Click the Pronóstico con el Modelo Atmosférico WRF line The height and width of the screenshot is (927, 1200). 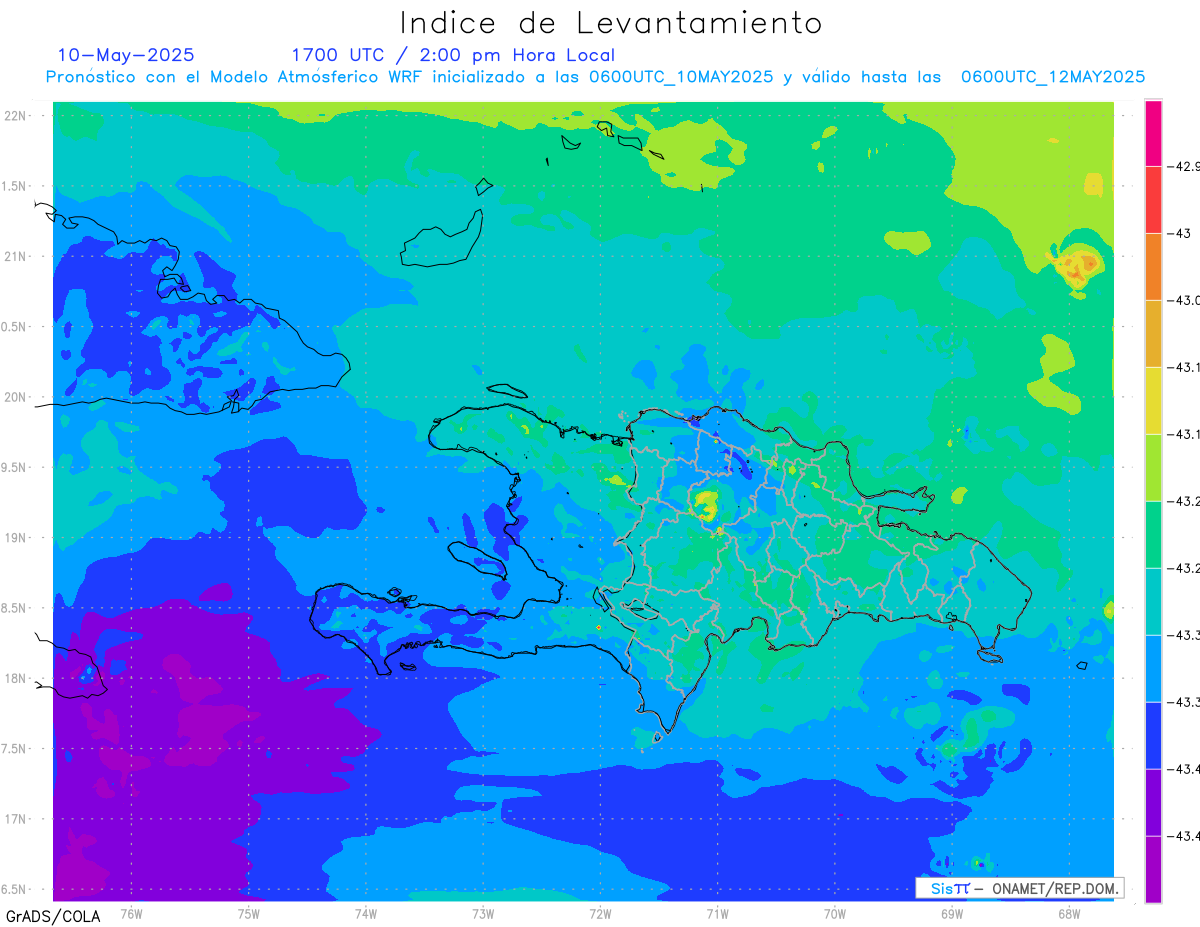pyautogui.click(x=595, y=77)
